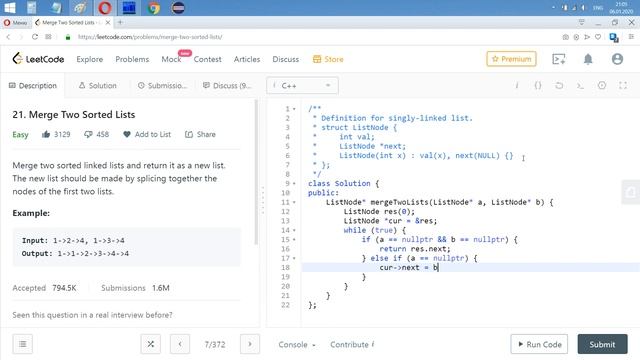This screenshot has height=360, width=640.
Task: Click the Accepted 794.5K statistic
Action: pyautogui.click(x=44, y=288)
